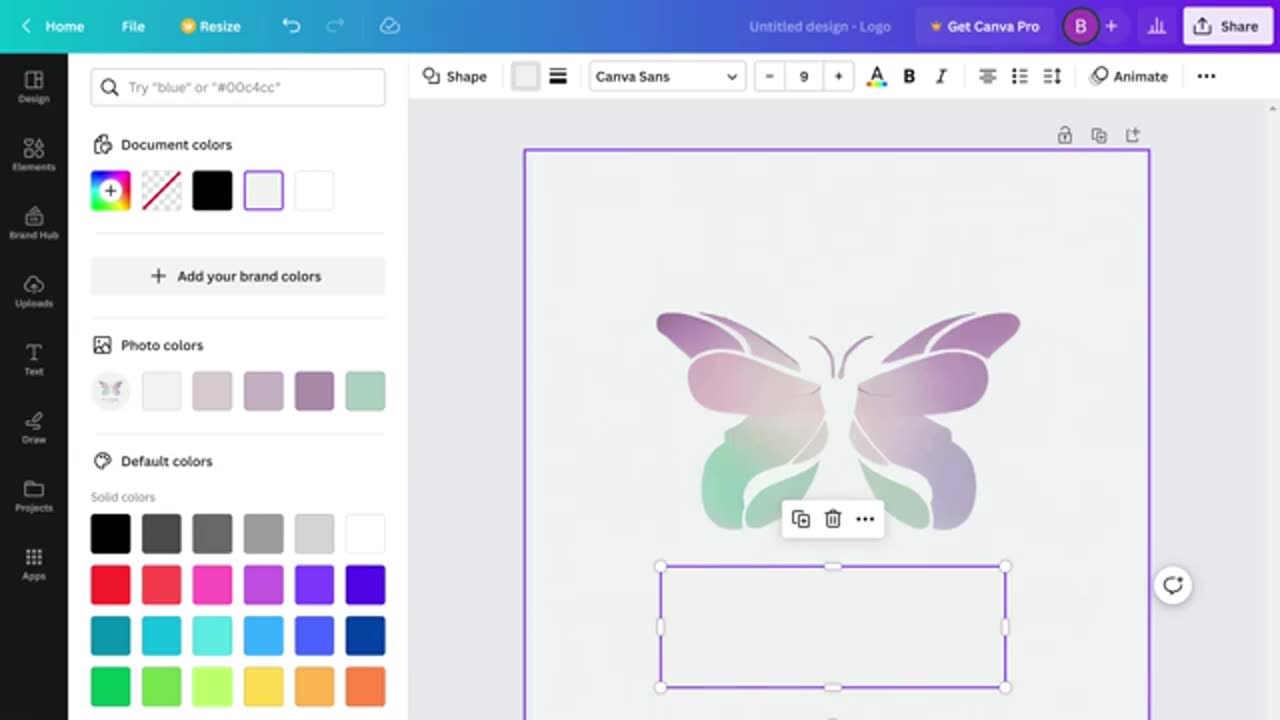This screenshot has height=720, width=1280.
Task: Open the border style lines icon
Action: pyautogui.click(x=558, y=76)
